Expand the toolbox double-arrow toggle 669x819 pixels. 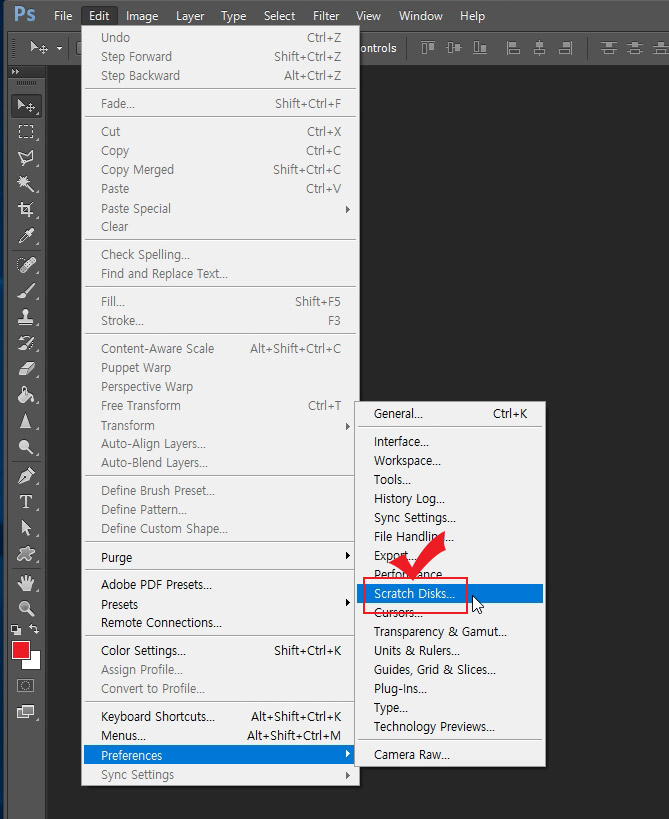pos(16,72)
